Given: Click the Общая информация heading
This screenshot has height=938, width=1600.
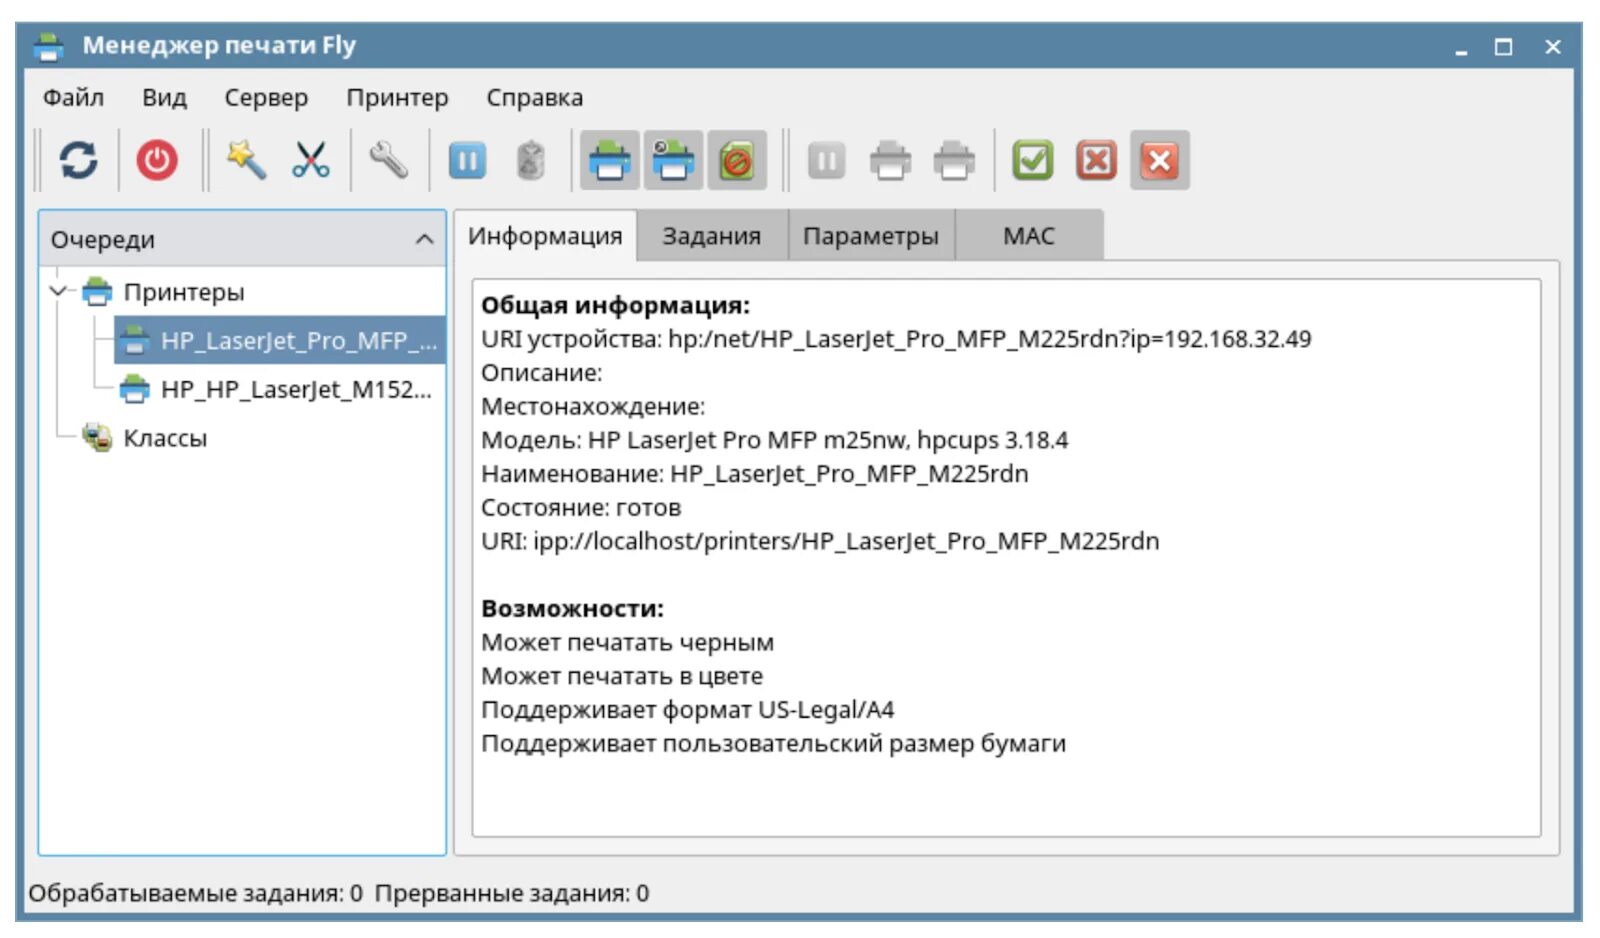Looking at the screenshot, I should pos(615,305).
